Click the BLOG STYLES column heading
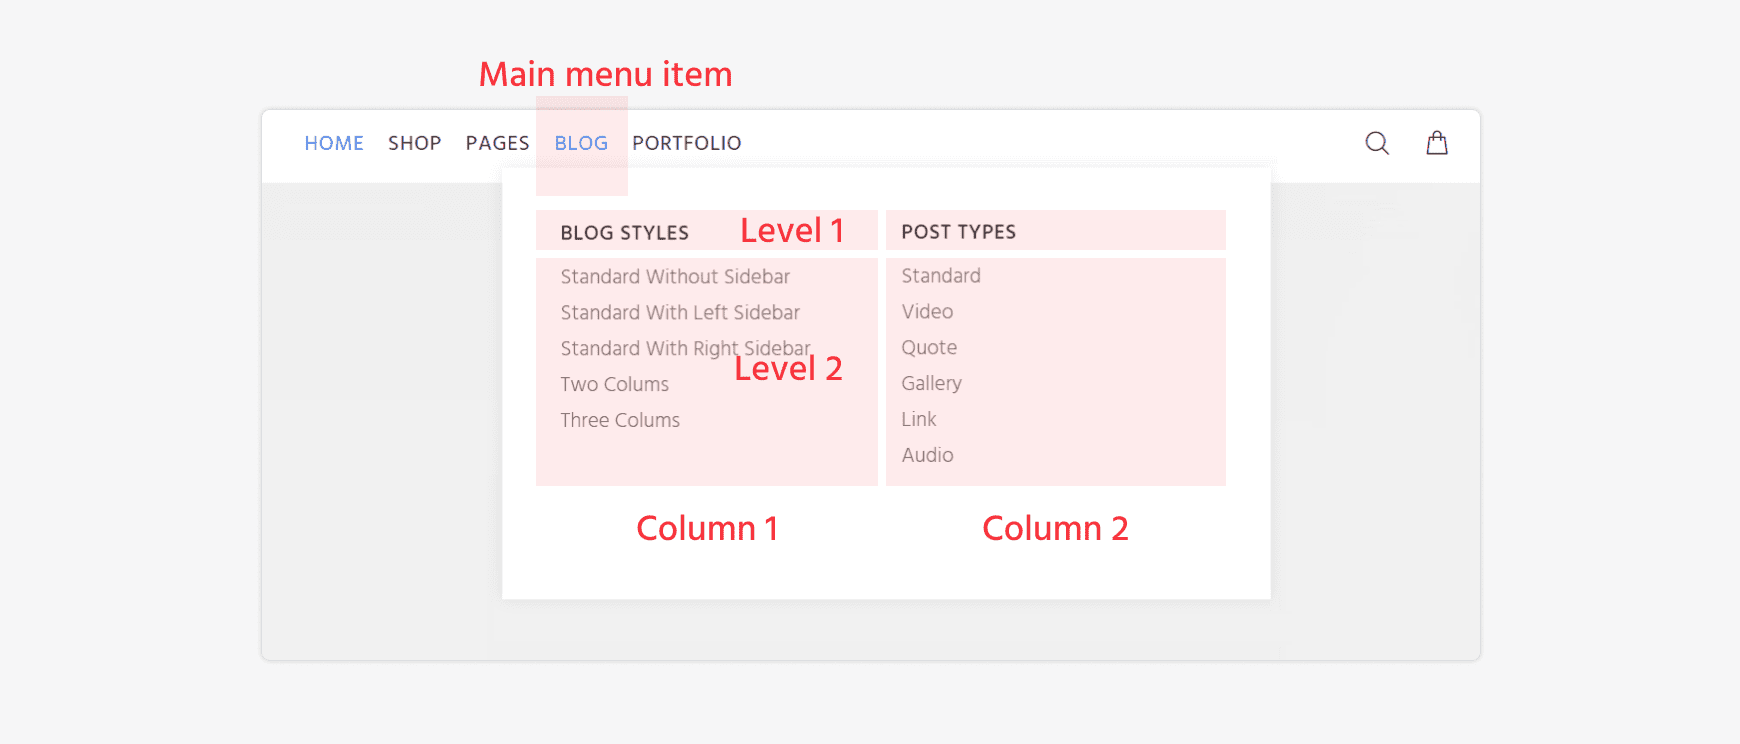Screen dimensions: 1740x744 [x=624, y=231]
